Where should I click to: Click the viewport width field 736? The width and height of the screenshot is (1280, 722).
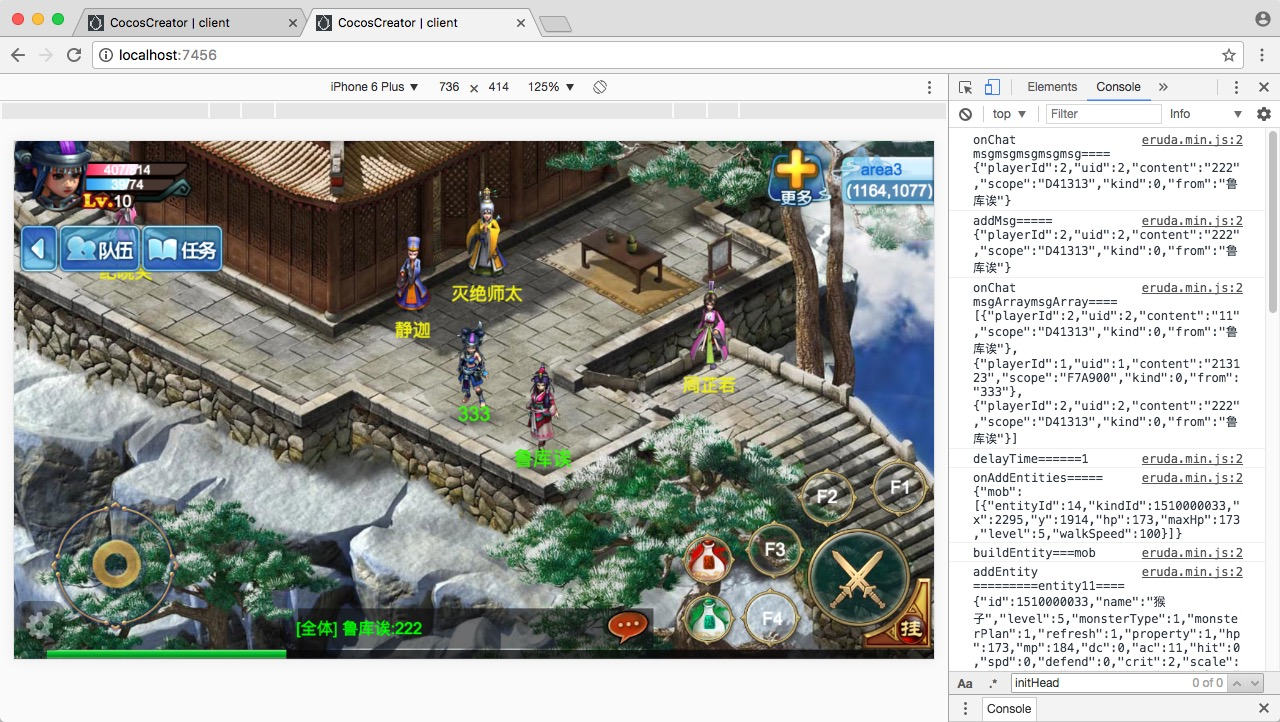click(x=449, y=87)
